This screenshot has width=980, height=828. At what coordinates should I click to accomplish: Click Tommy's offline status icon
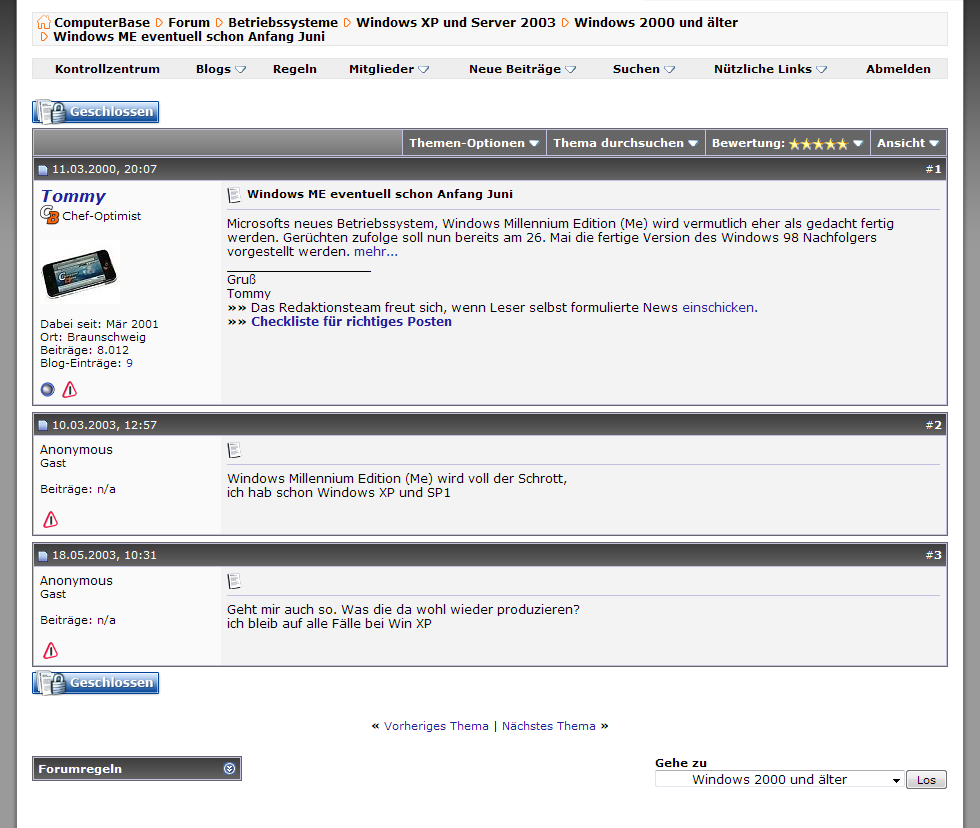pos(48,390)
